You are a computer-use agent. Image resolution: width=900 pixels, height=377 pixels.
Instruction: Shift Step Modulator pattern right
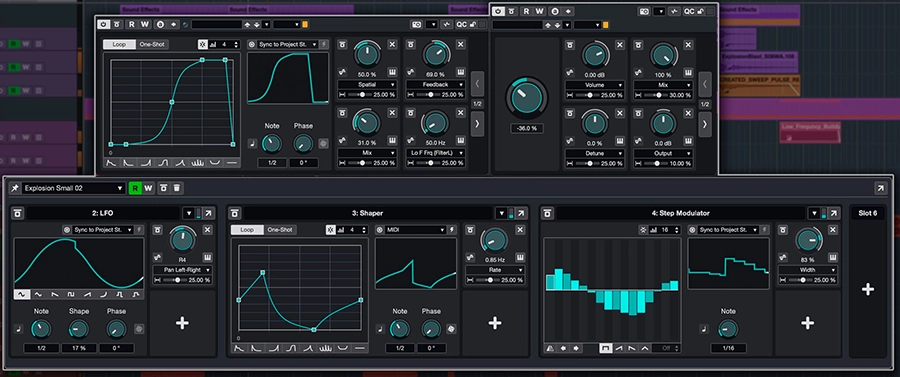point(576,348)
